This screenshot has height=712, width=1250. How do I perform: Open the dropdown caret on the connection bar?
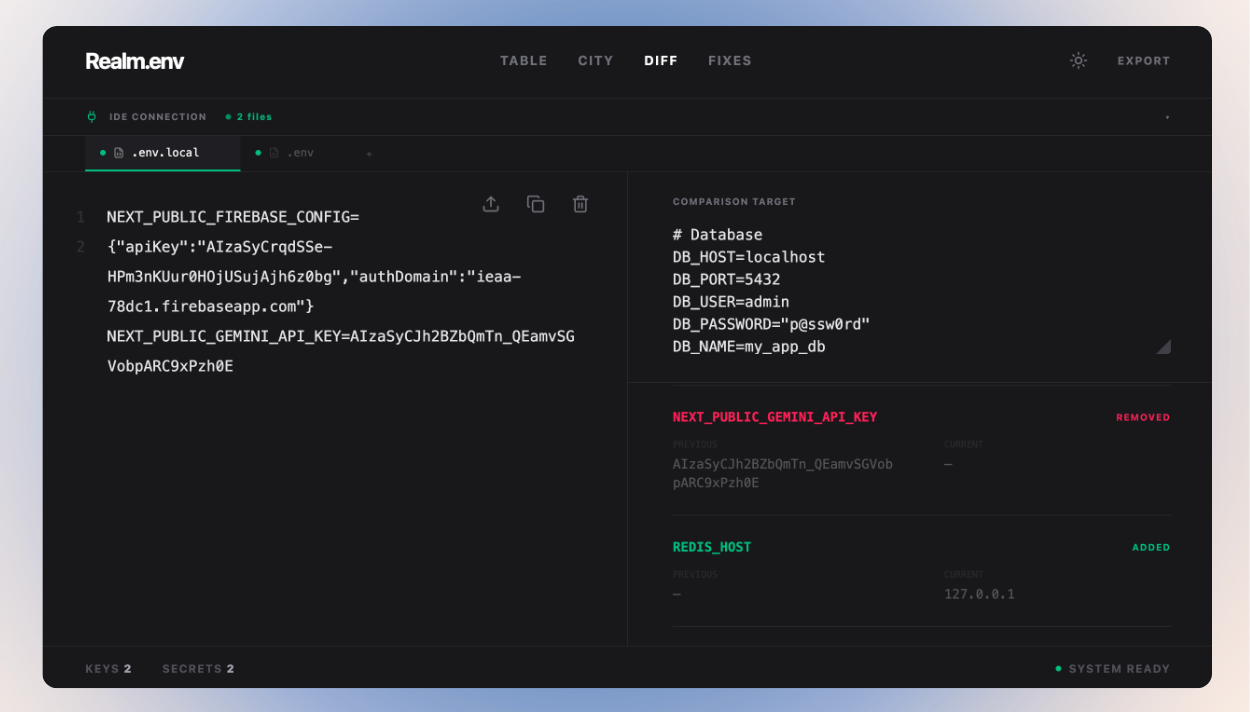[1166, 116]
